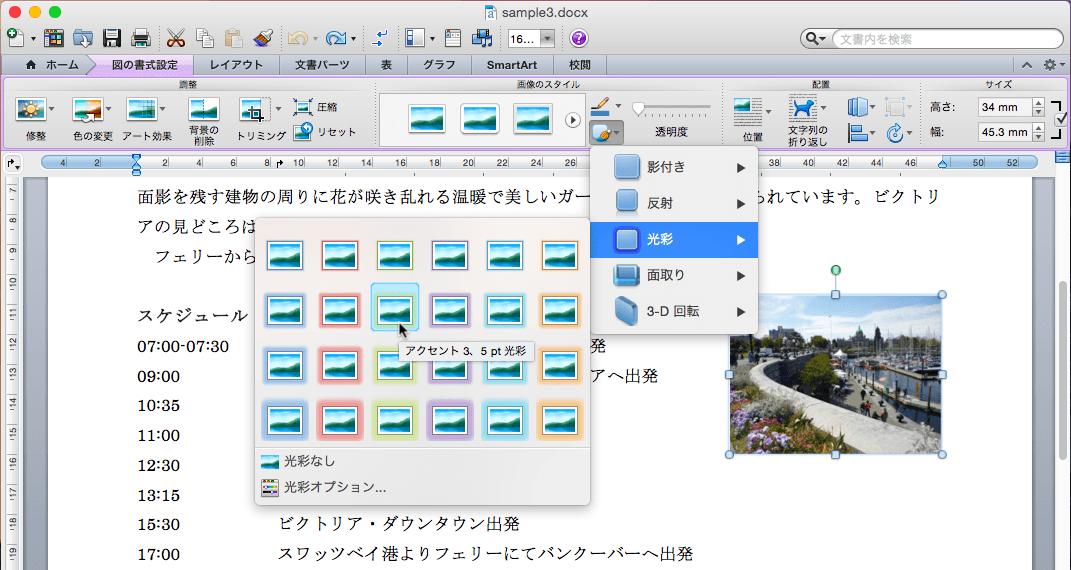
Task: Switch to the レイアウト tab
Action: click(x=236, y=65)
